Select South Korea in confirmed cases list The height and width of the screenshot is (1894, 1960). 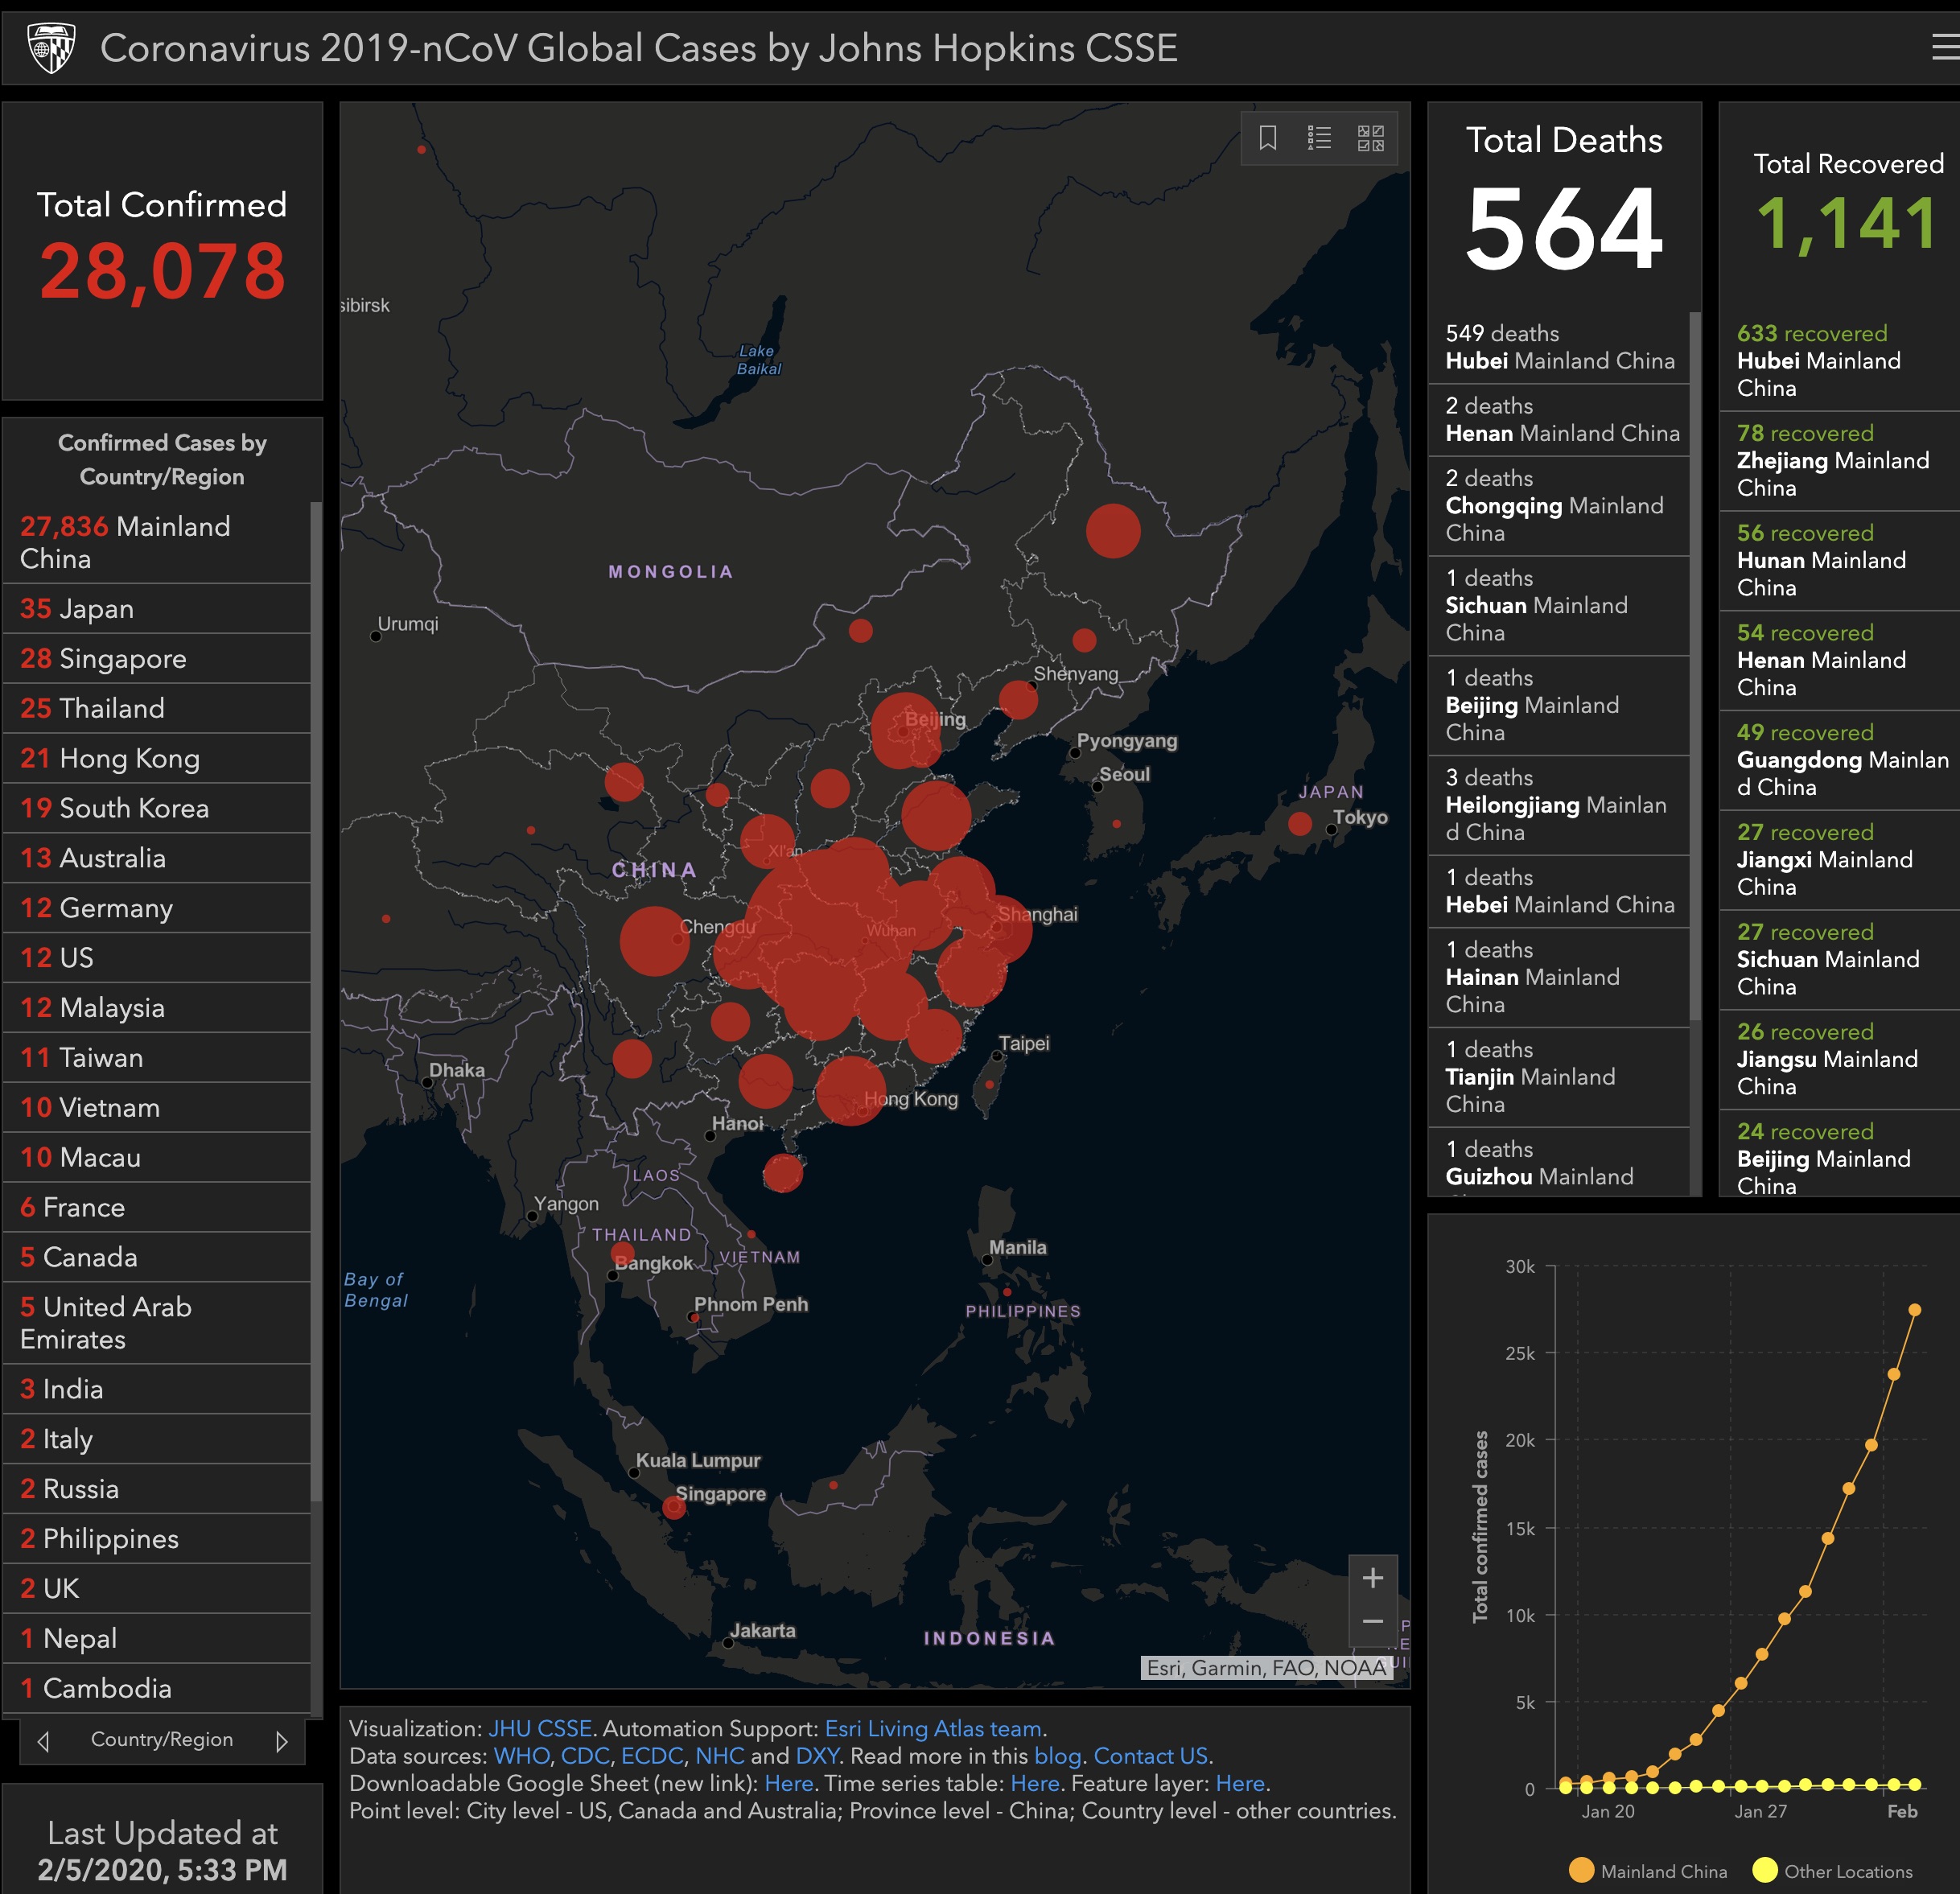point(157,809)
